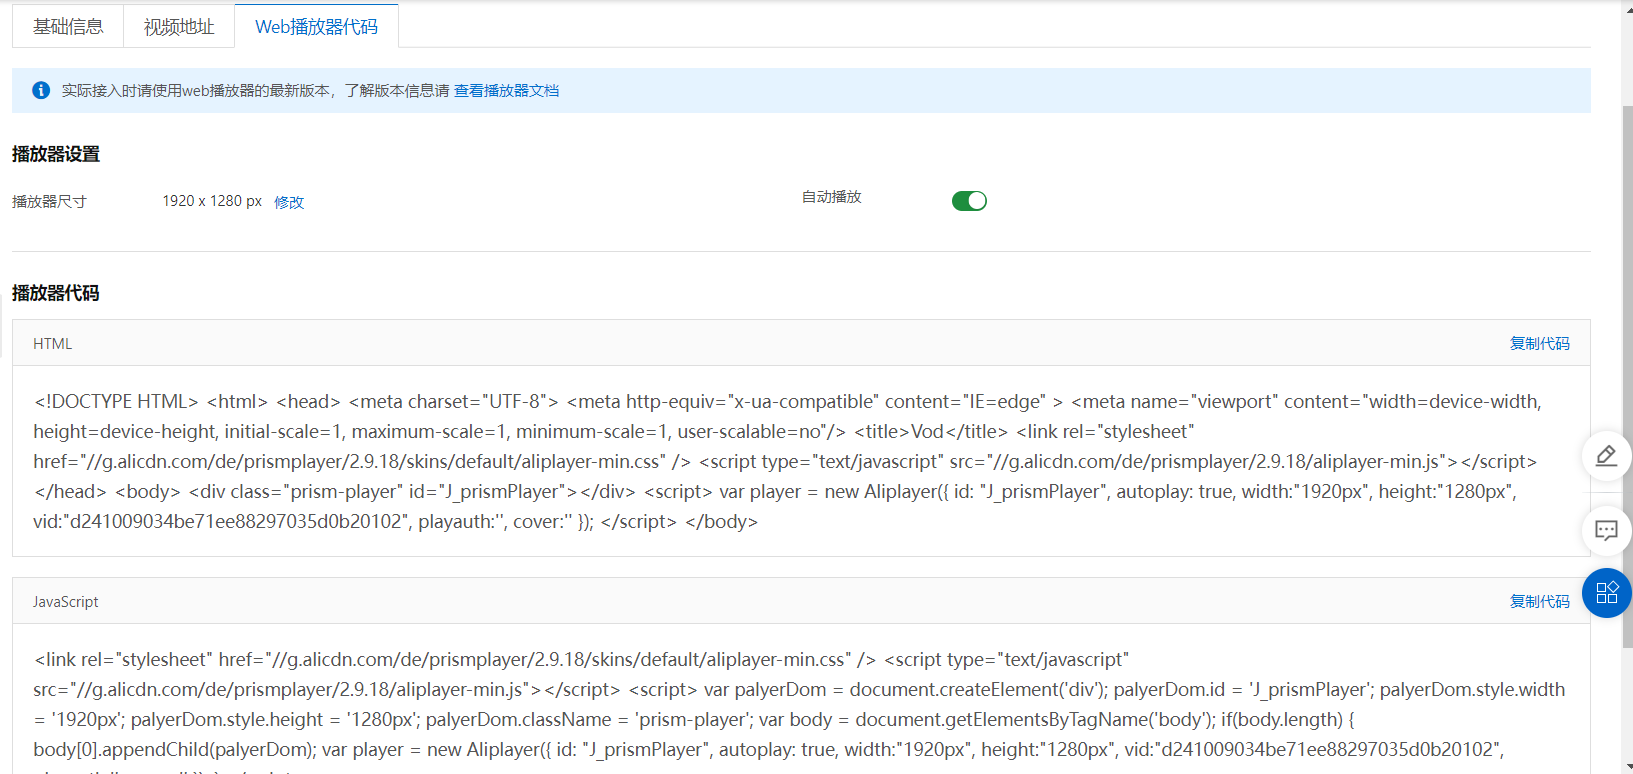Image resolution: width=1633 pixels, height=774 pixels.
Task: Click the JavaScript section header label
Action: point(66,602)
